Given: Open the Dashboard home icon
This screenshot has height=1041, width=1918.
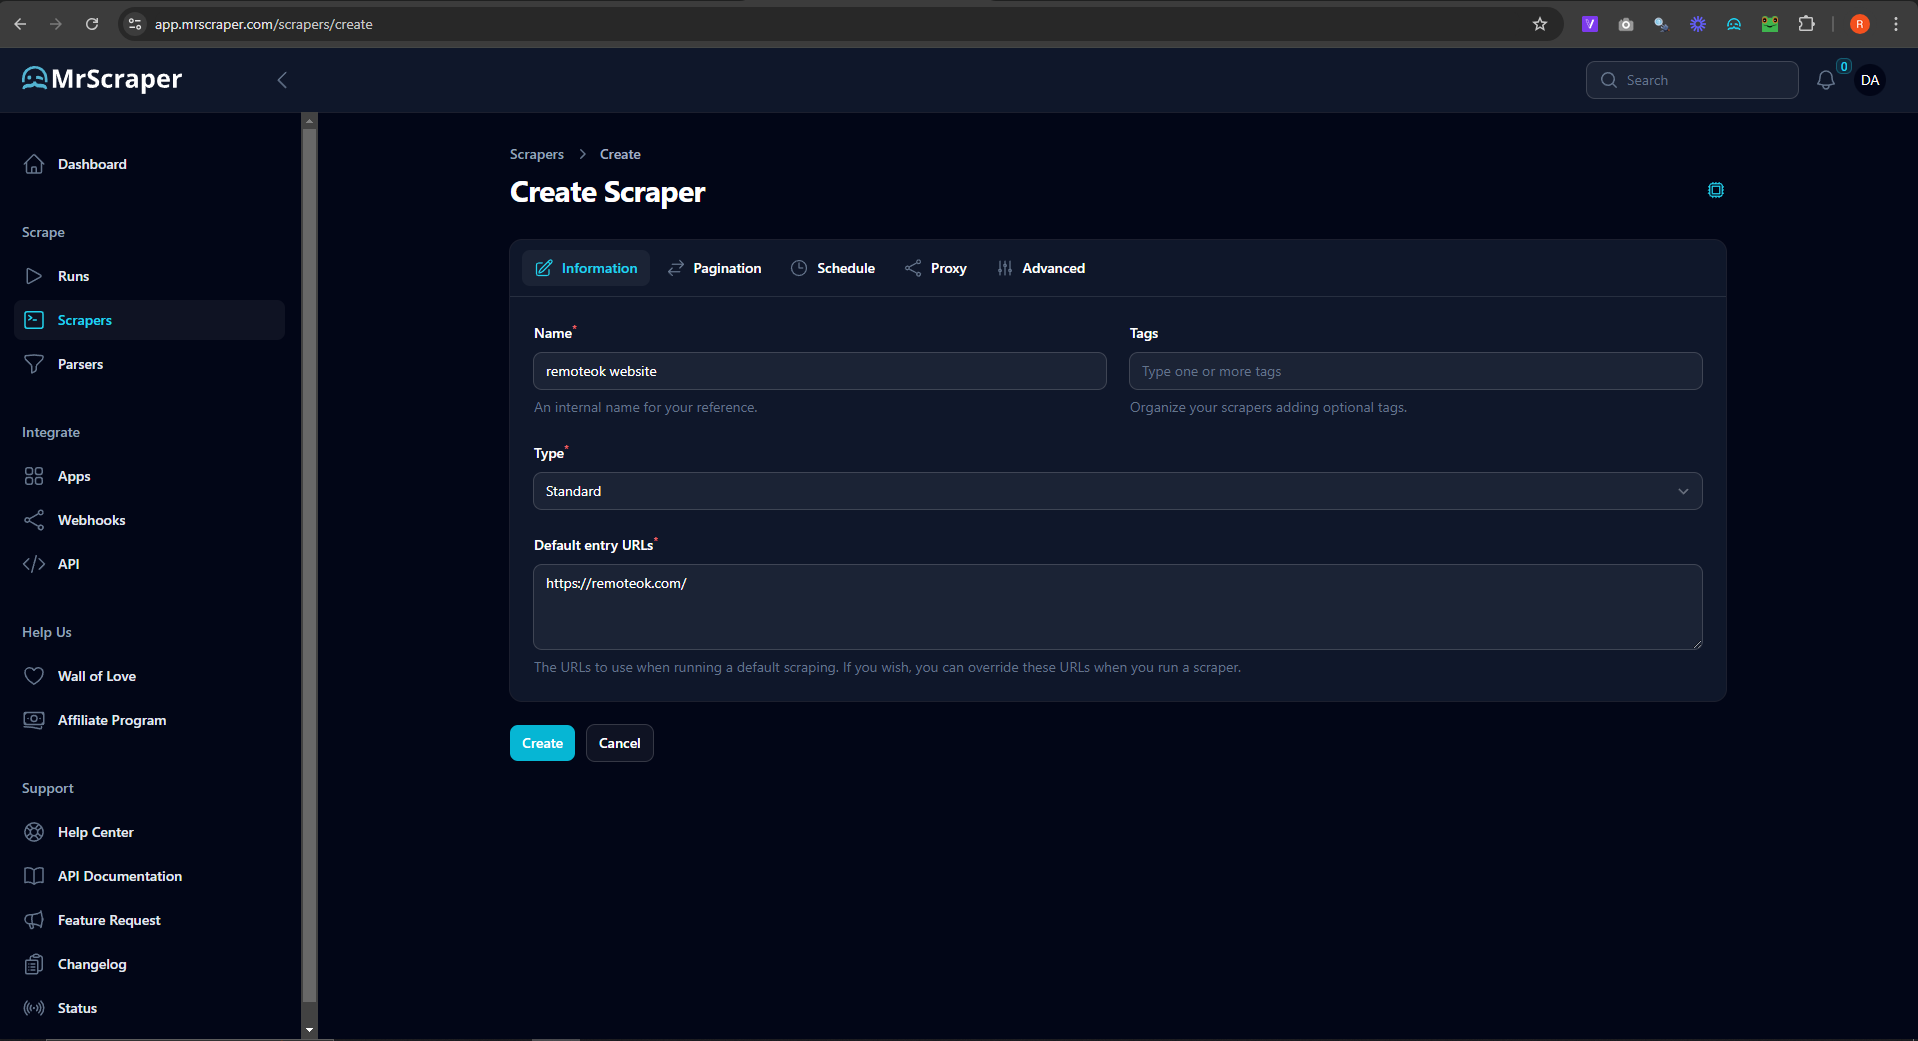Looking at the screenshot, I should (x=34, y=164).
